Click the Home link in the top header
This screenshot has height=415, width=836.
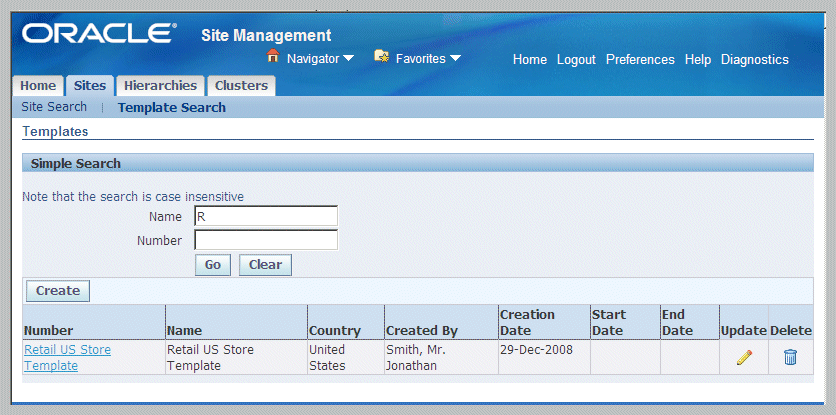tap(529, 59)
